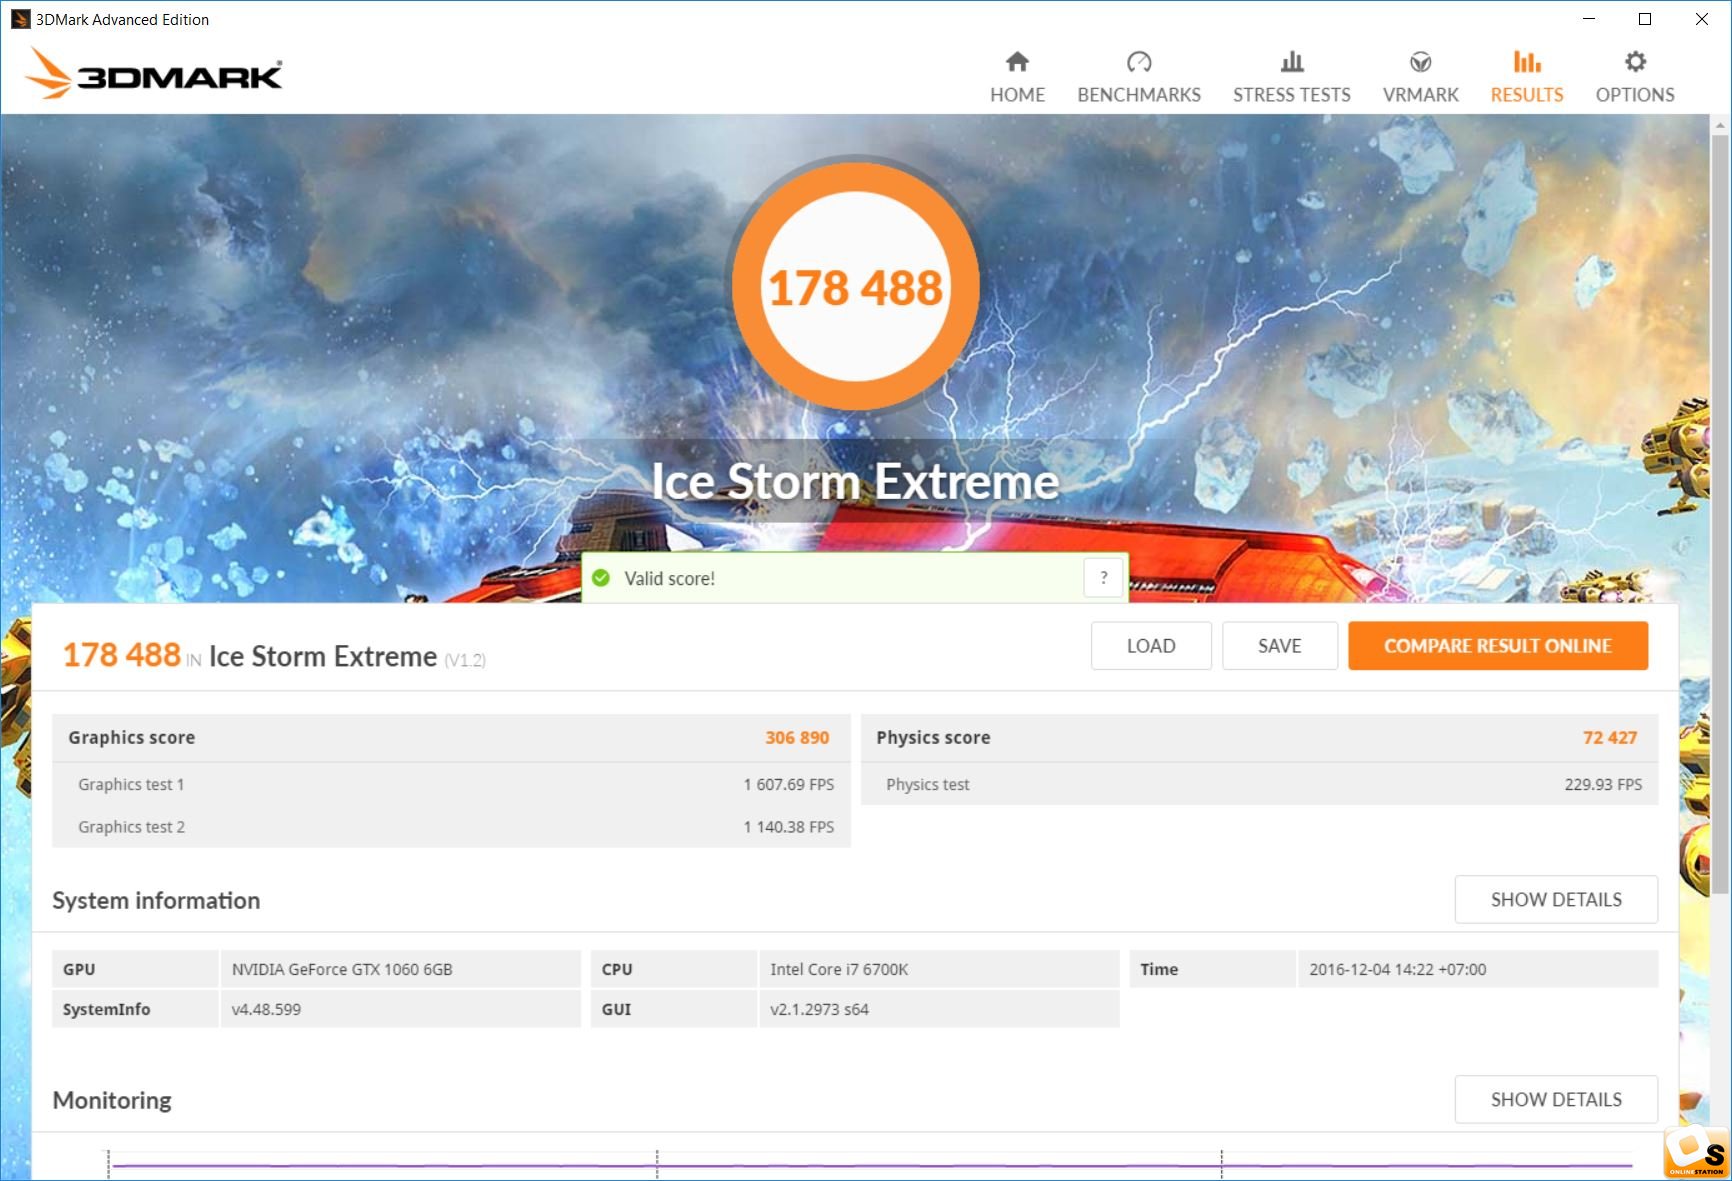Close the 3DMark window
Screen dimensions: 1732x1181
1701,19
